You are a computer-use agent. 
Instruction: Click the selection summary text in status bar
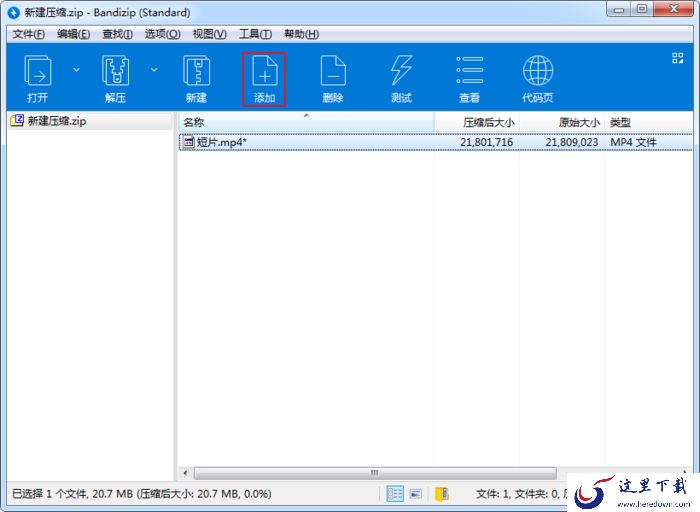coord(142,494)
